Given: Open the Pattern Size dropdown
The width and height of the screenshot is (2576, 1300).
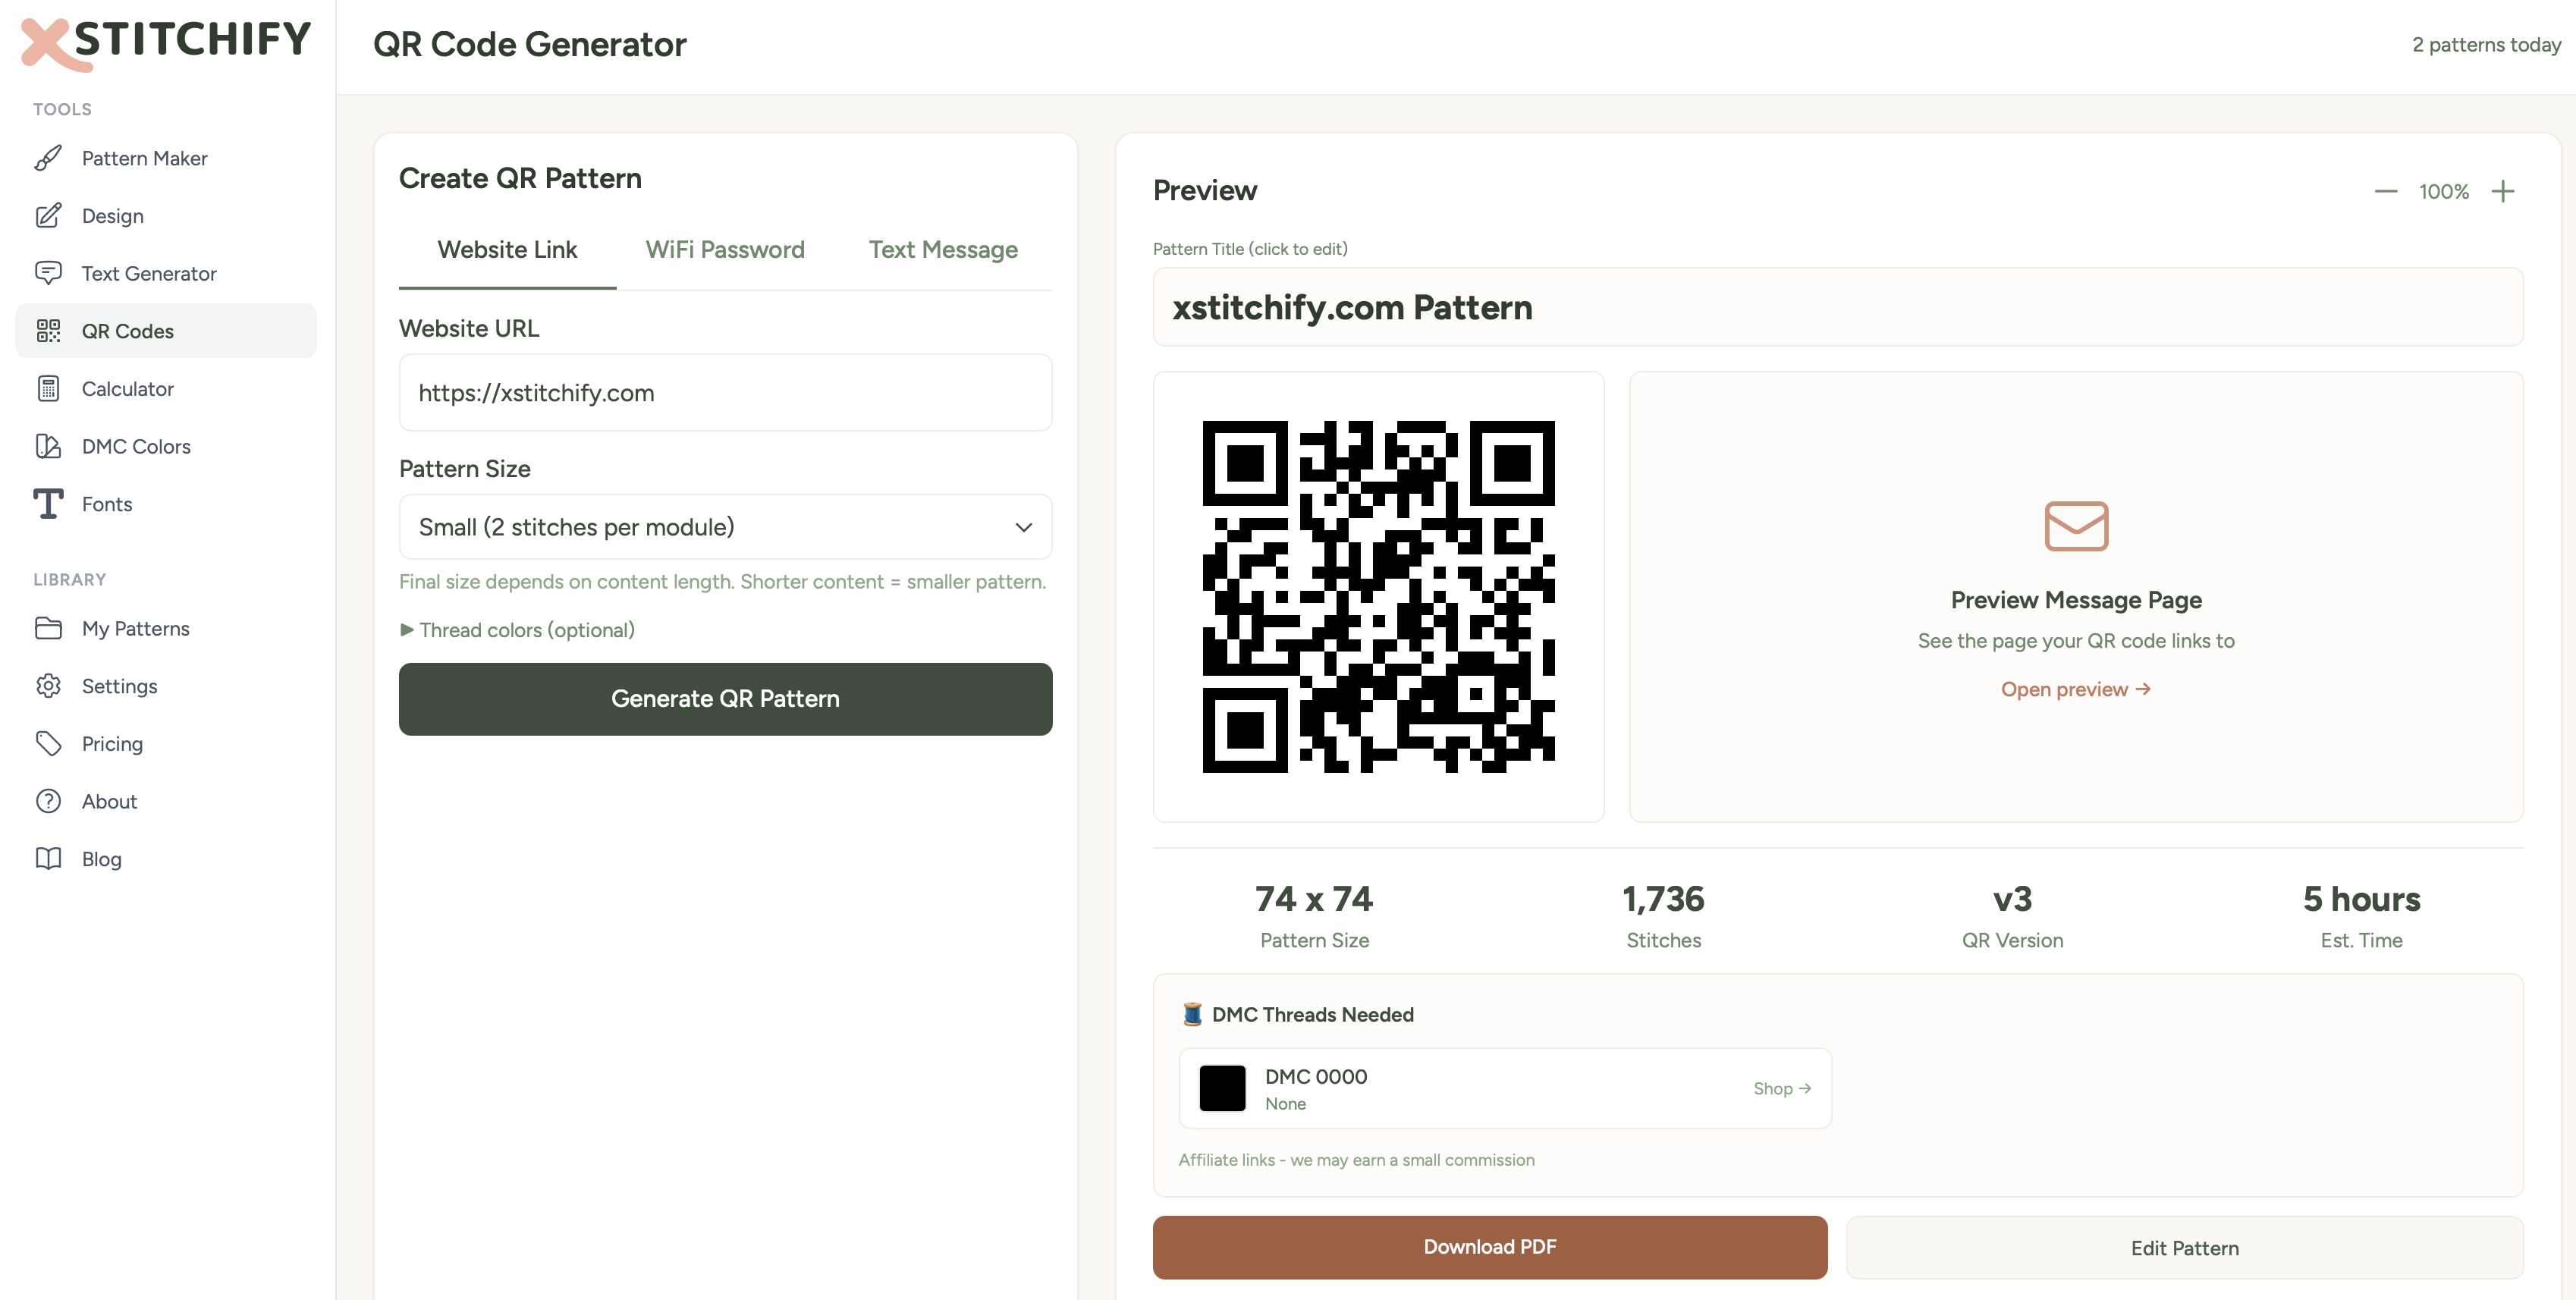Looking at the screenshot, I should click(724, 527).
